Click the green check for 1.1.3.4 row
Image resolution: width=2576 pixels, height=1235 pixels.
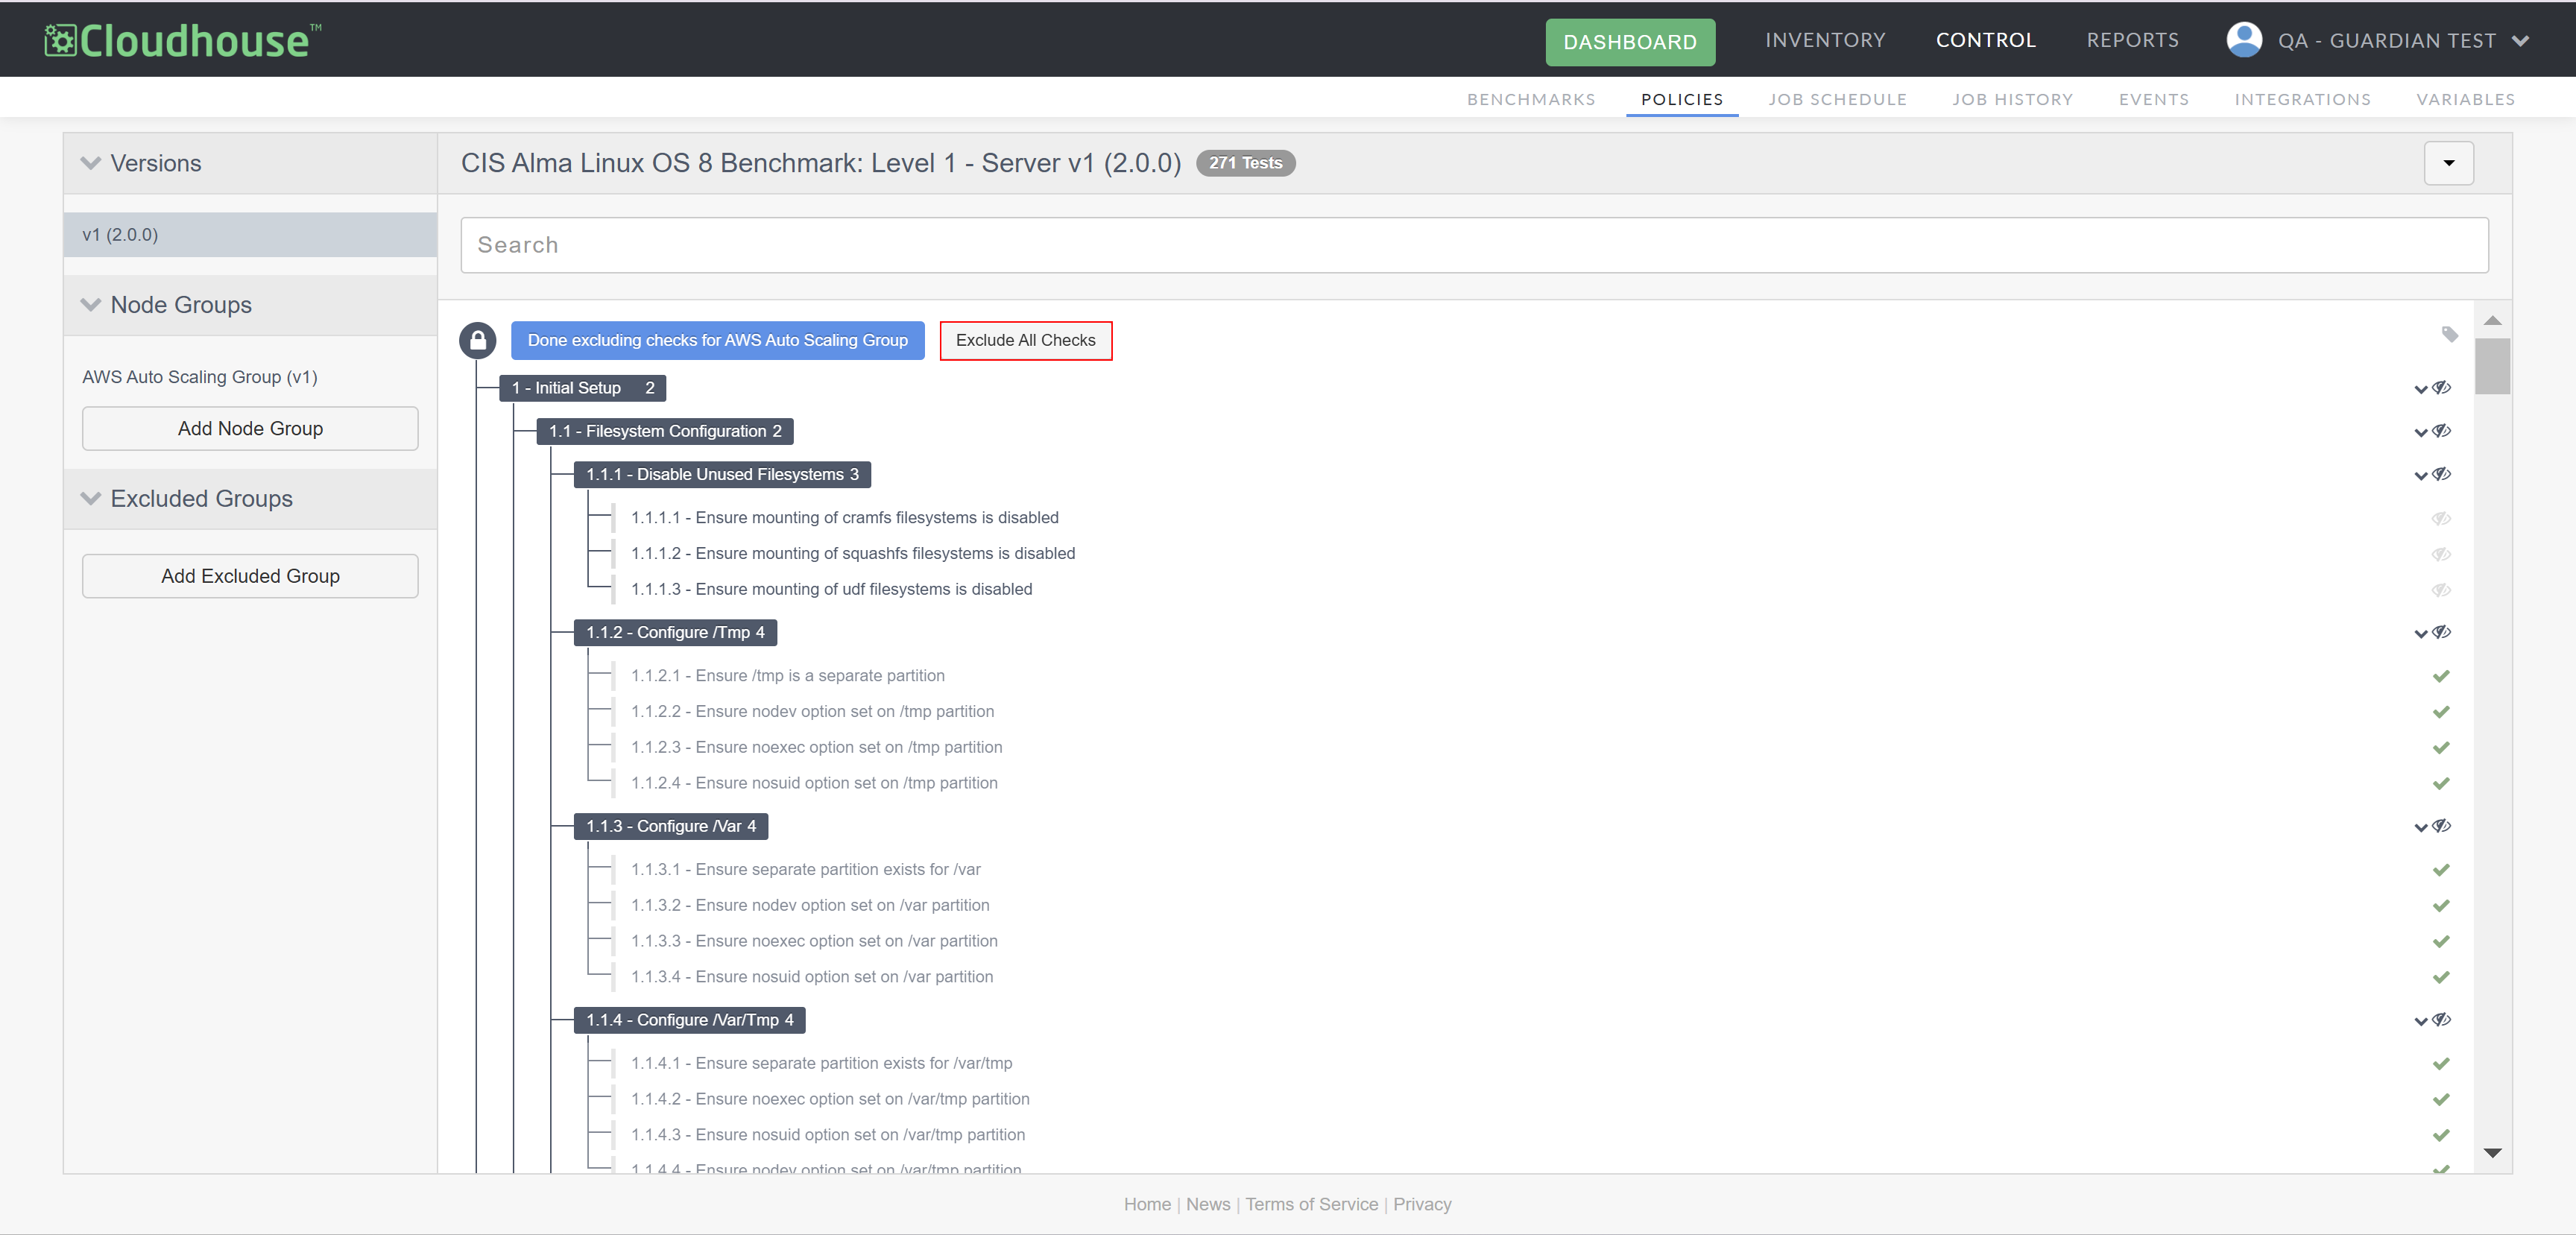coord(2441,978)
